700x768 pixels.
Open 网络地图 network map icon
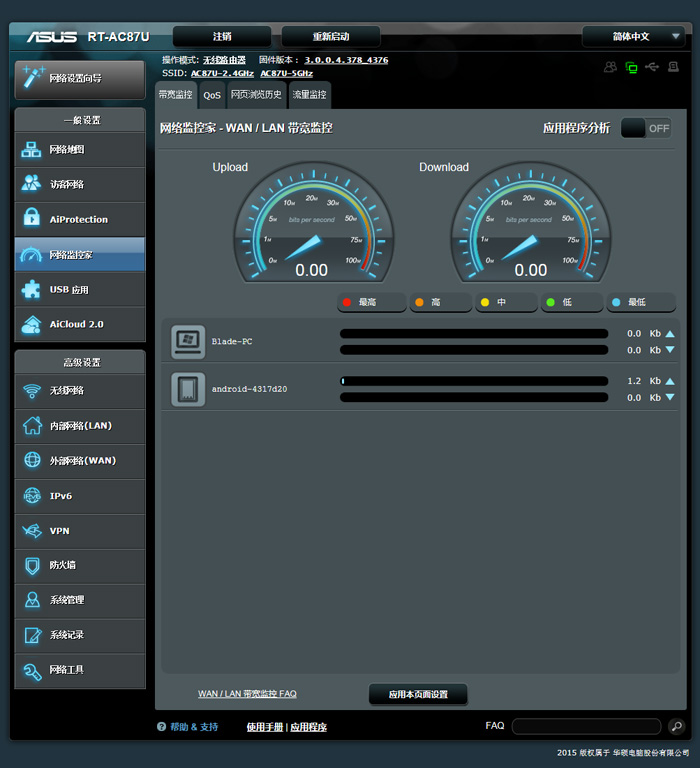point(31,149)
